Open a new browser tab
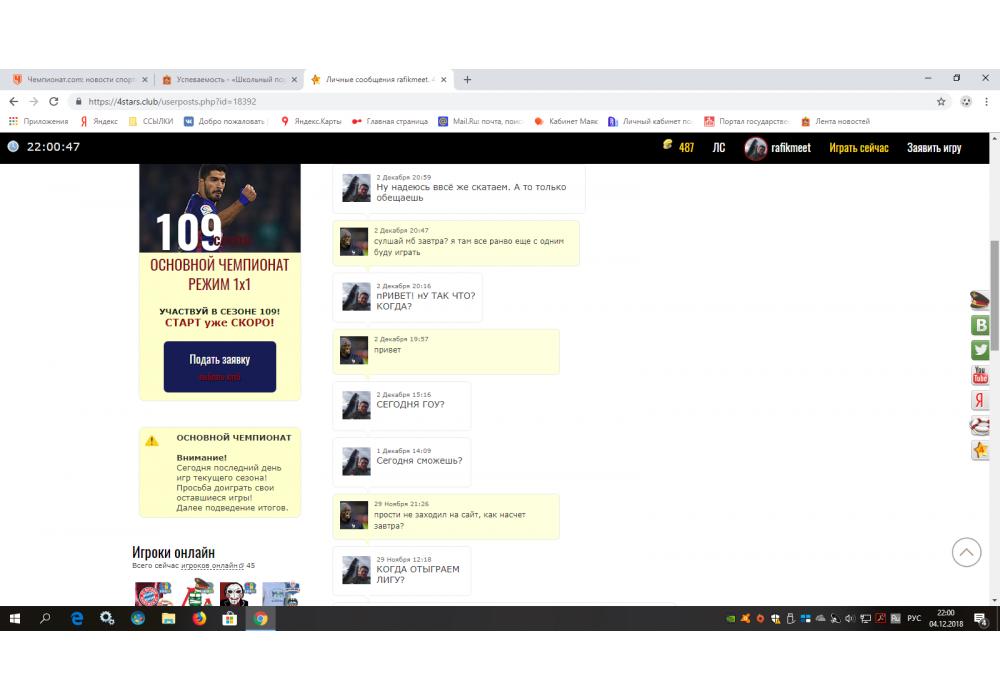This screenshot has width=1000, height=700. click(x=467, y=80)
